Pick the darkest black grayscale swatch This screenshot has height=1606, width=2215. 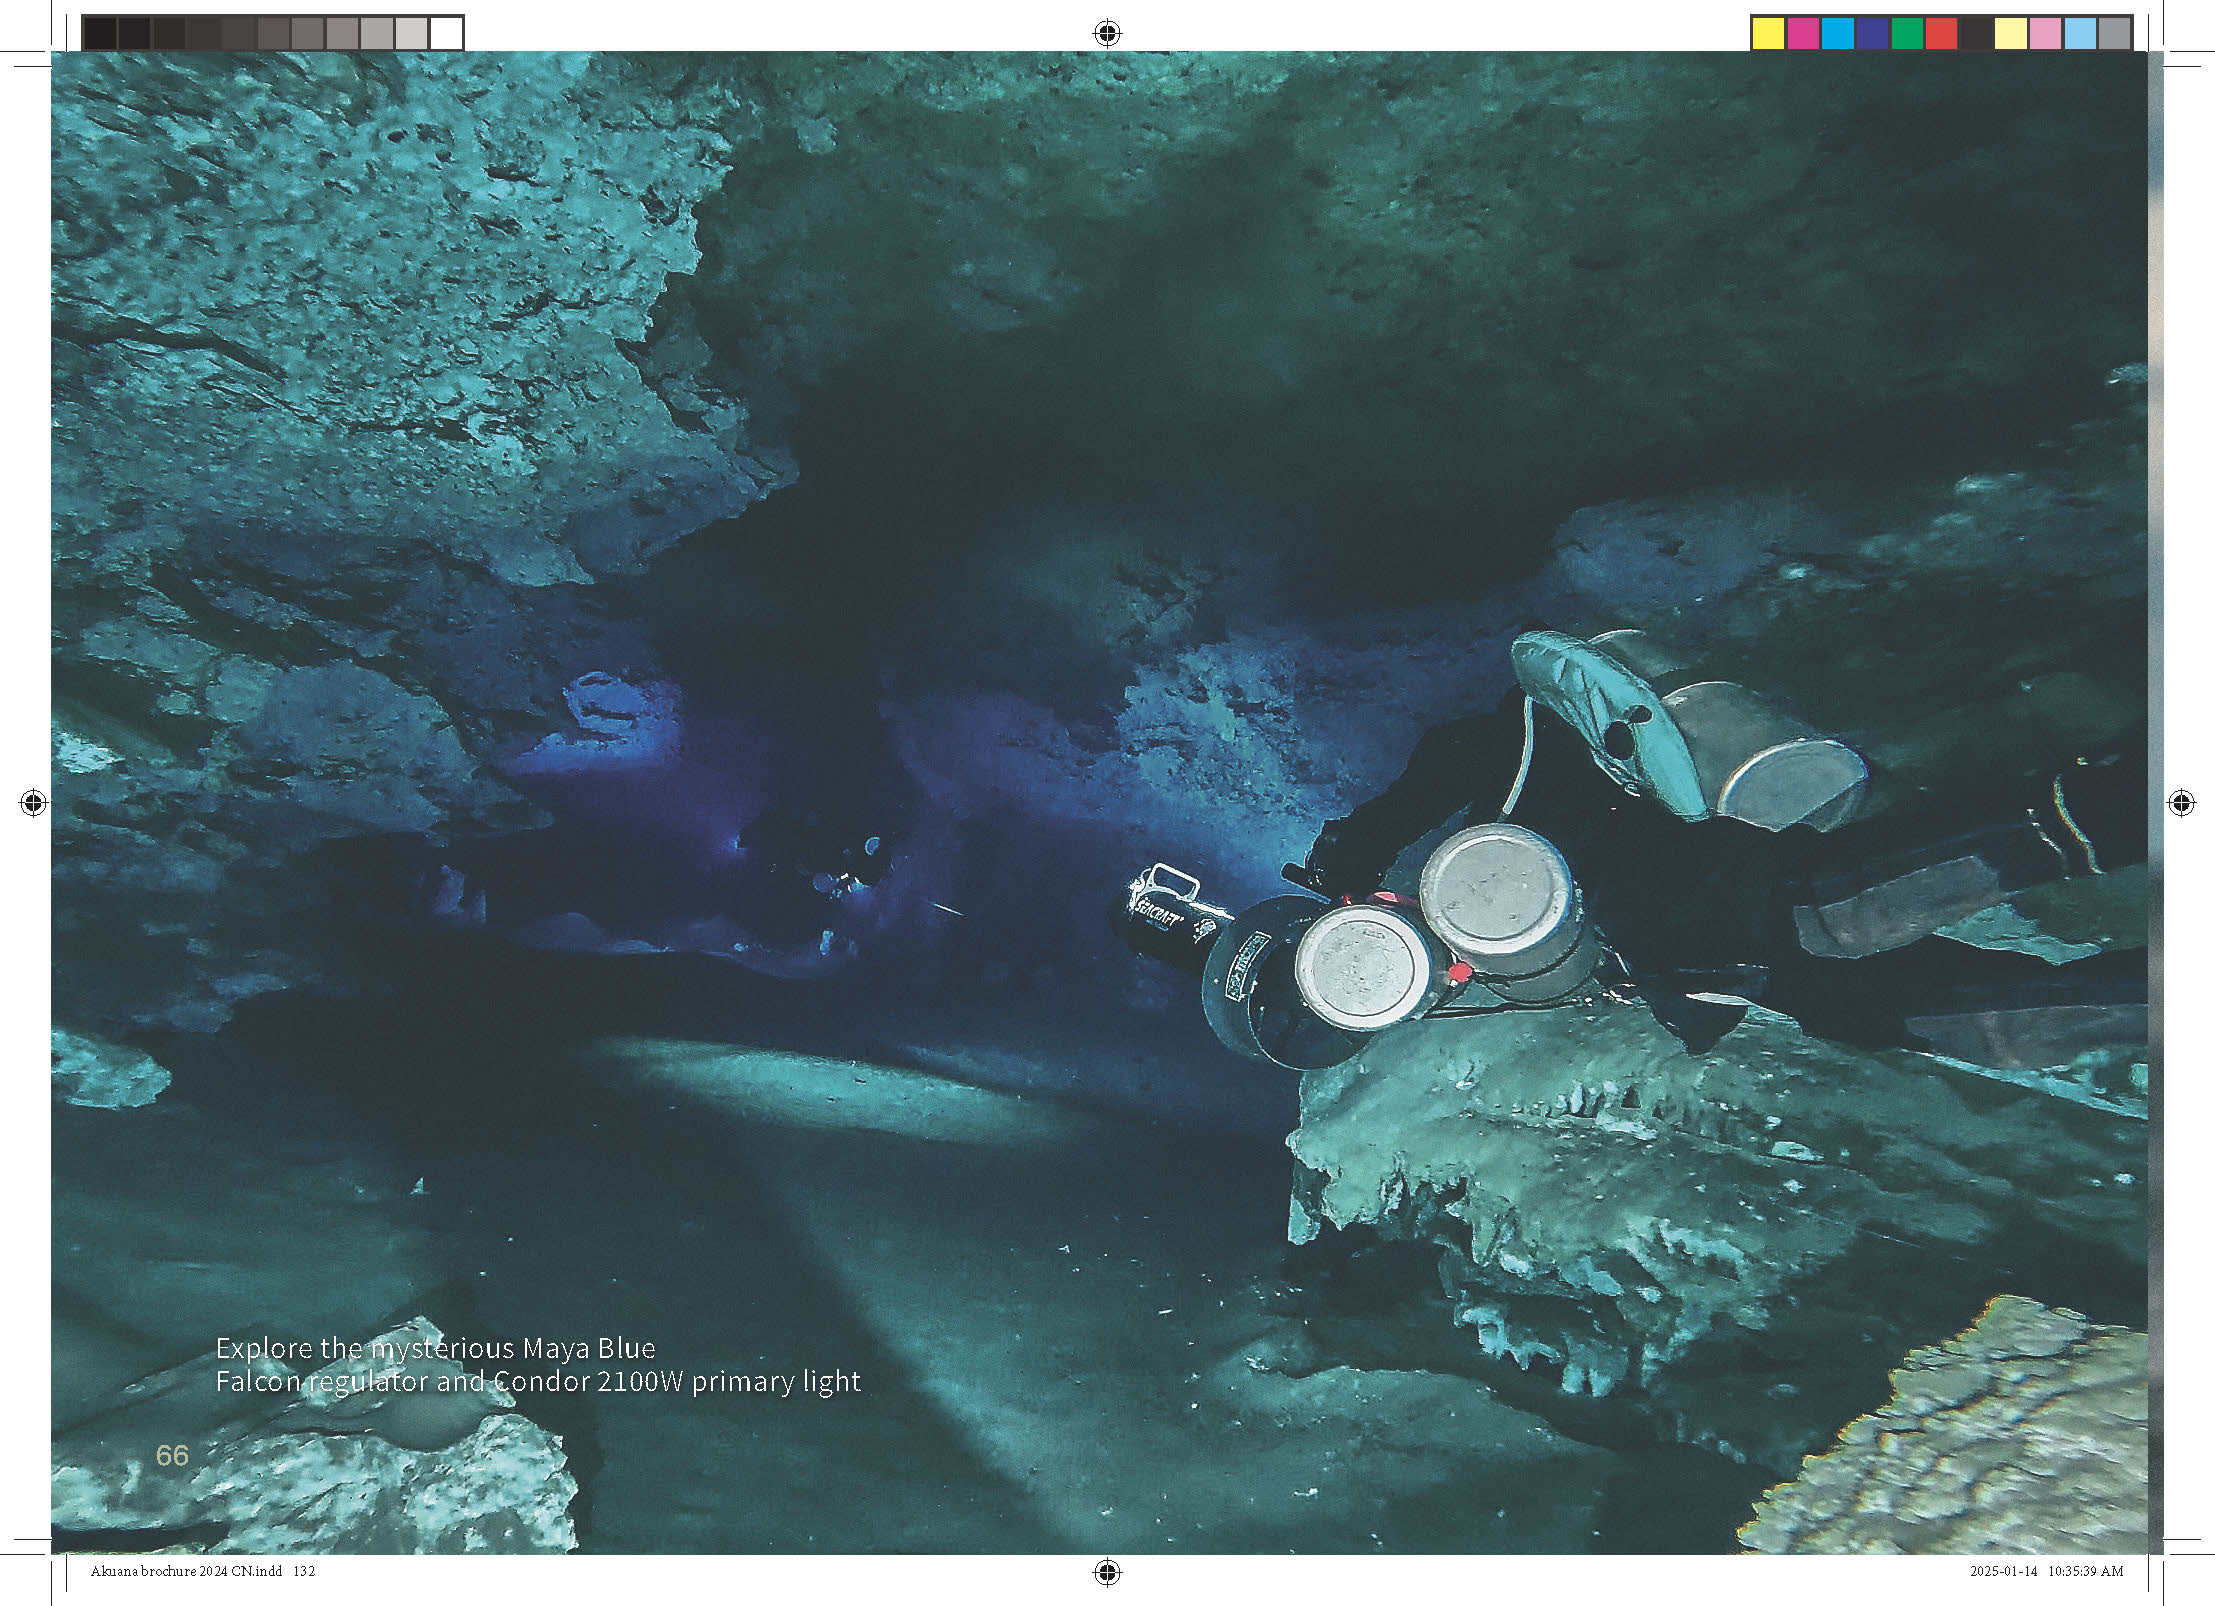(100, 33)
